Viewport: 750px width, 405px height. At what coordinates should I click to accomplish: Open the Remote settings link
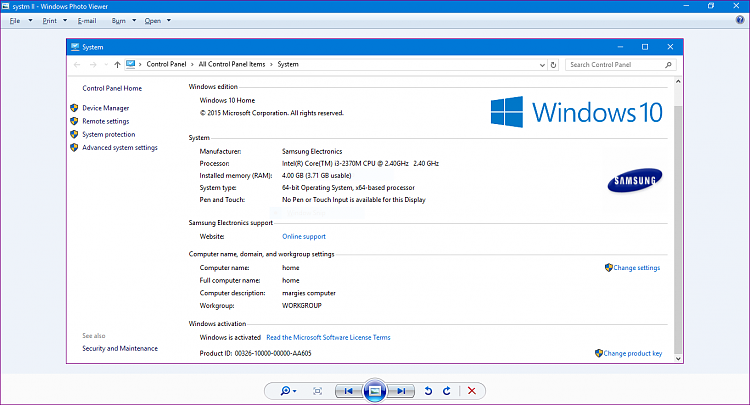[x=106, y=121]
